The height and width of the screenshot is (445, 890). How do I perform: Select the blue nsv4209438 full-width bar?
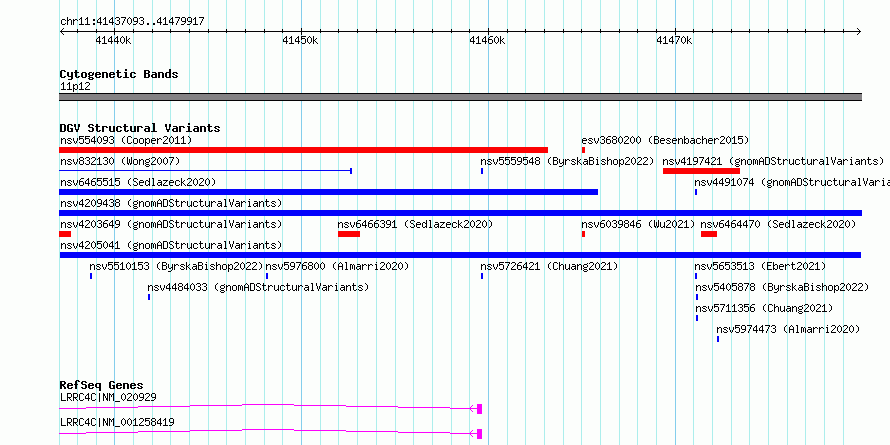click(460, 213)
